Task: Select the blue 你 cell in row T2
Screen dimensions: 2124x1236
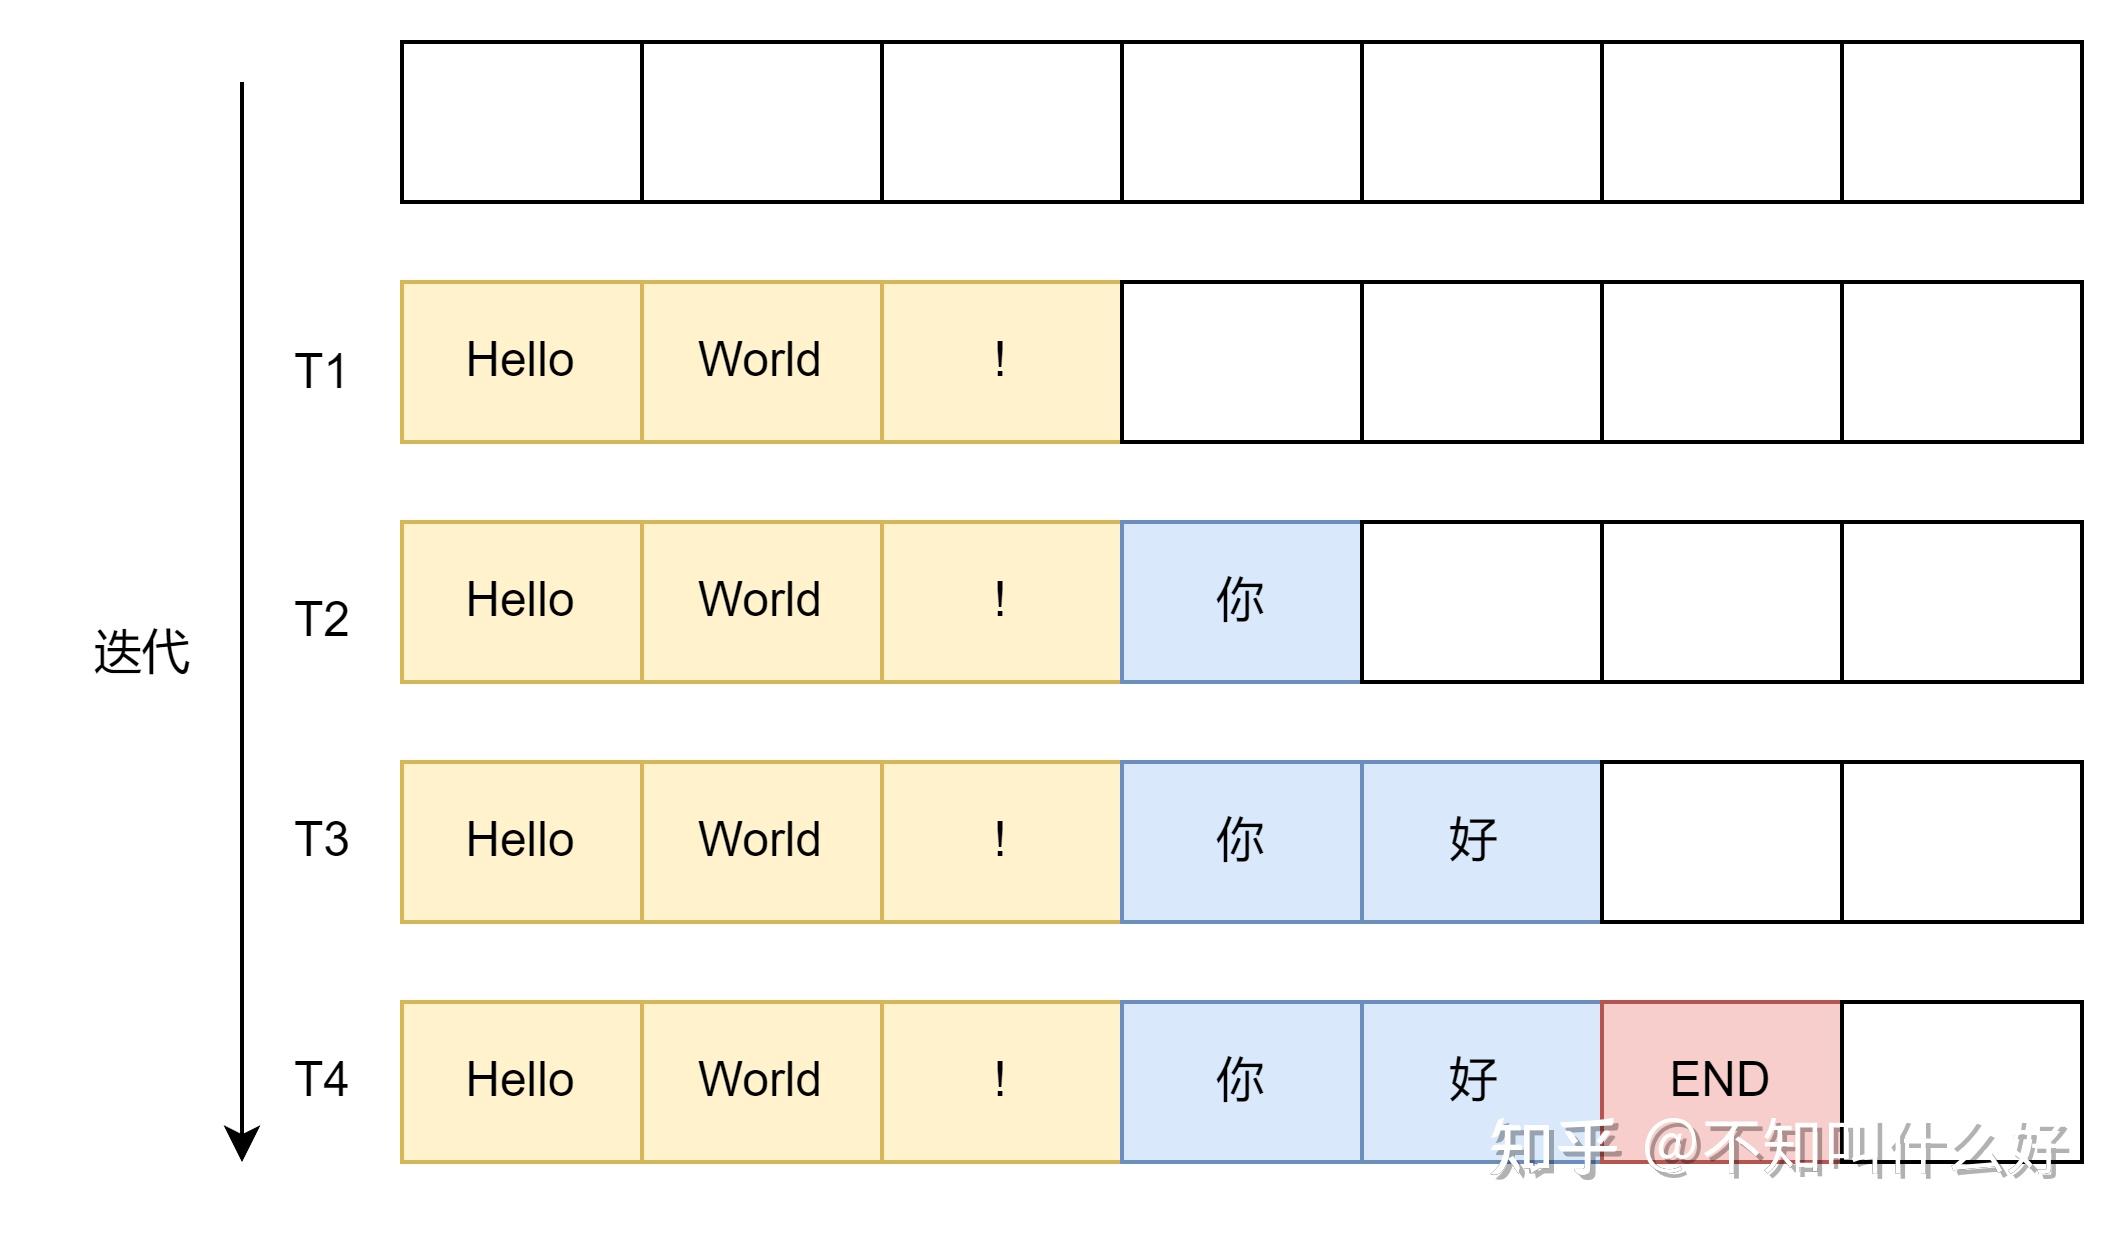Action: 1241,602
